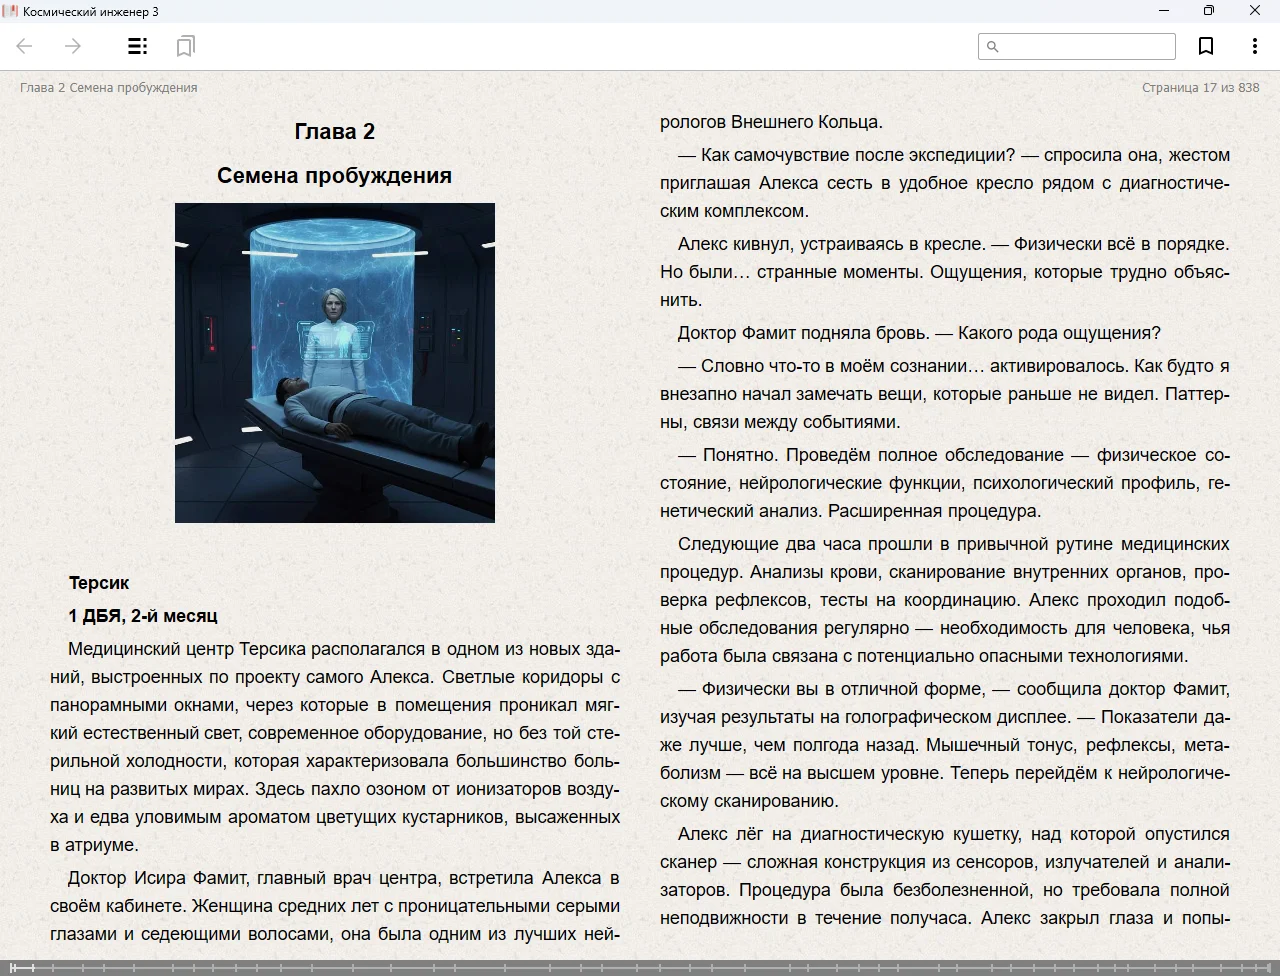Click the reading progress bar at bottom
Image resolution: width=1280 pixels, height=976 pixels.
click(x=640, y=967)
